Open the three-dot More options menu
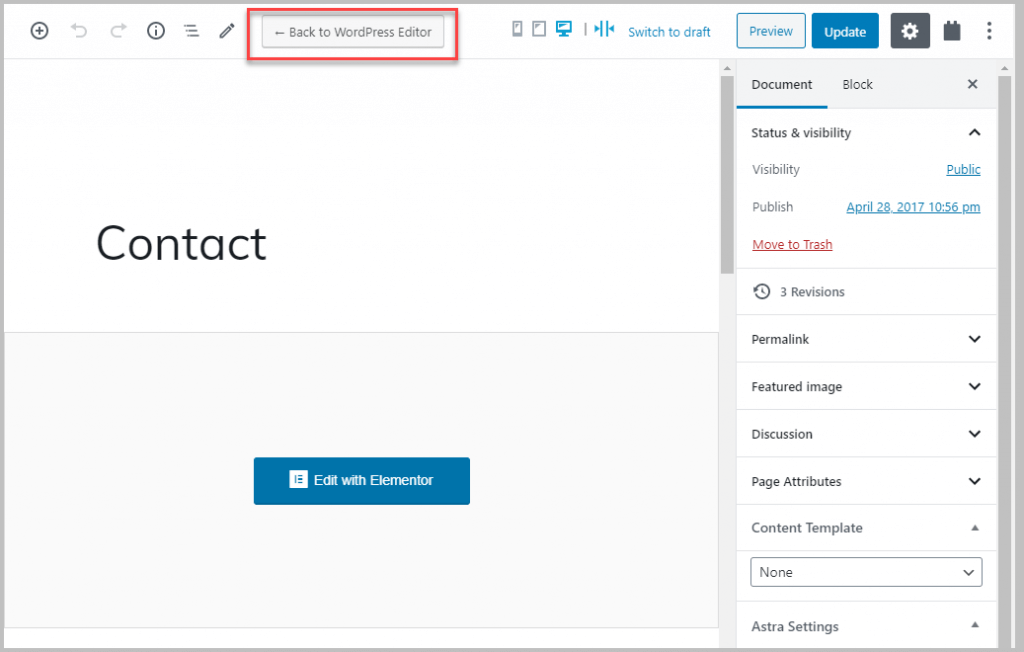 [989, 31]
